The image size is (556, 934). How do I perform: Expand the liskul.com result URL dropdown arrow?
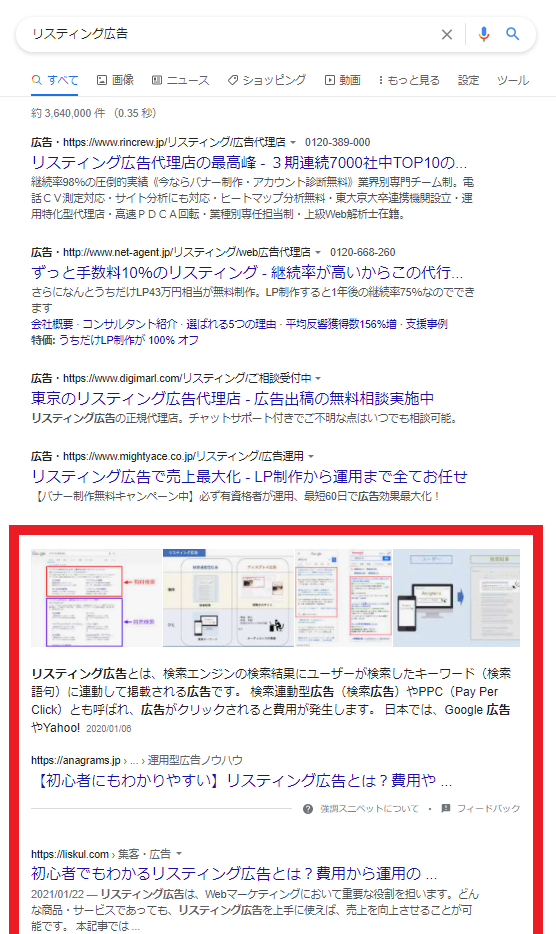pos(179,854)
